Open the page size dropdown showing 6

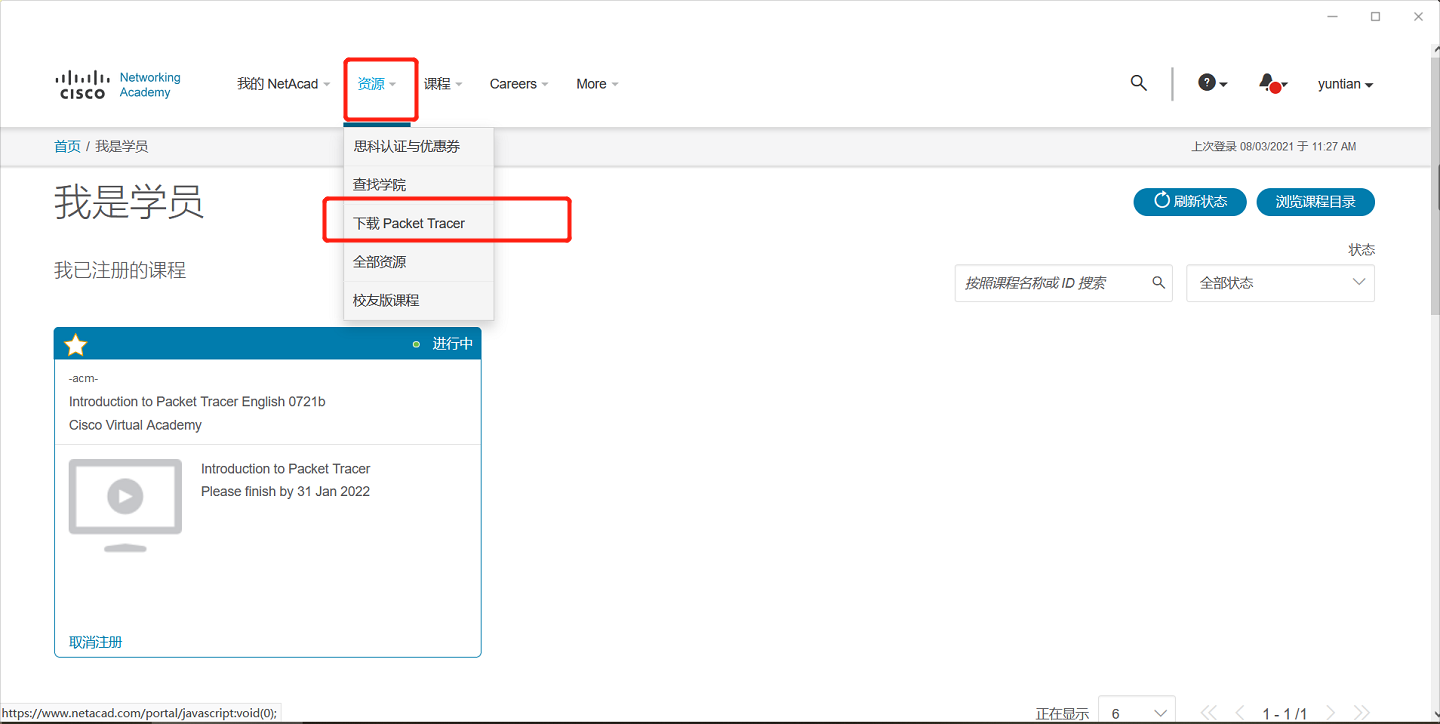point(1136,713)
